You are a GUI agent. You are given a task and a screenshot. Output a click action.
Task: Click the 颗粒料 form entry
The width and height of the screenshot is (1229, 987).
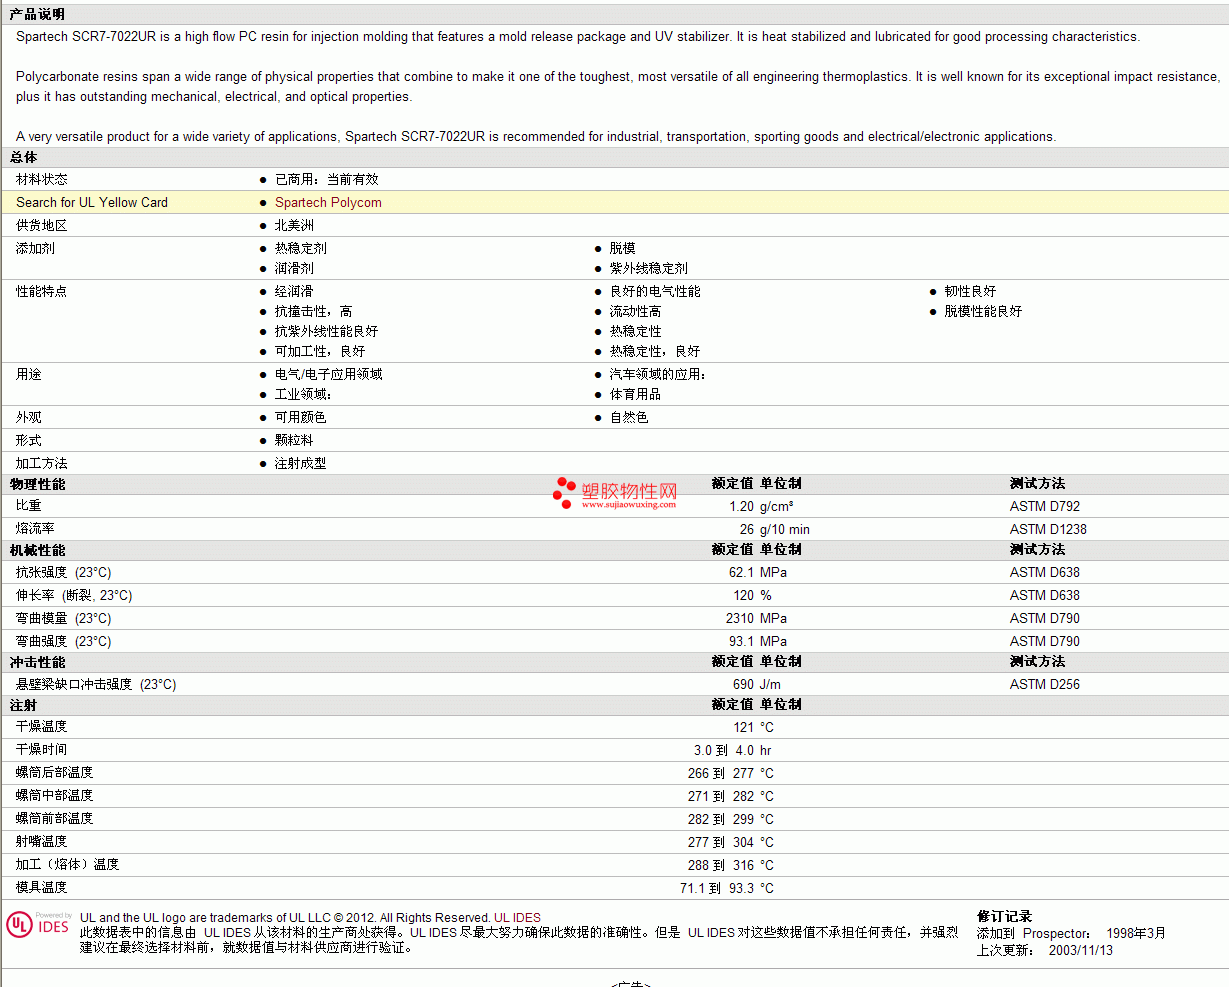pyautogui.click(x=294, y=440)
